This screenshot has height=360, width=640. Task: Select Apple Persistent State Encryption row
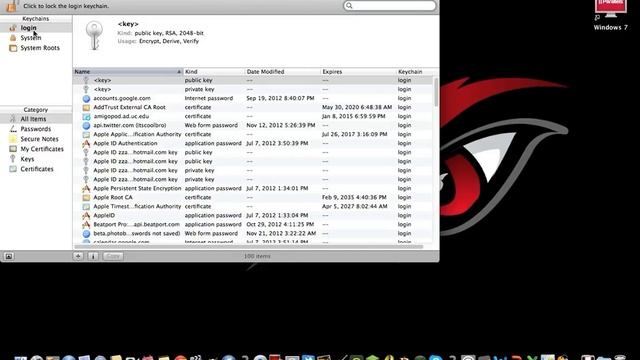coord(253,189)
